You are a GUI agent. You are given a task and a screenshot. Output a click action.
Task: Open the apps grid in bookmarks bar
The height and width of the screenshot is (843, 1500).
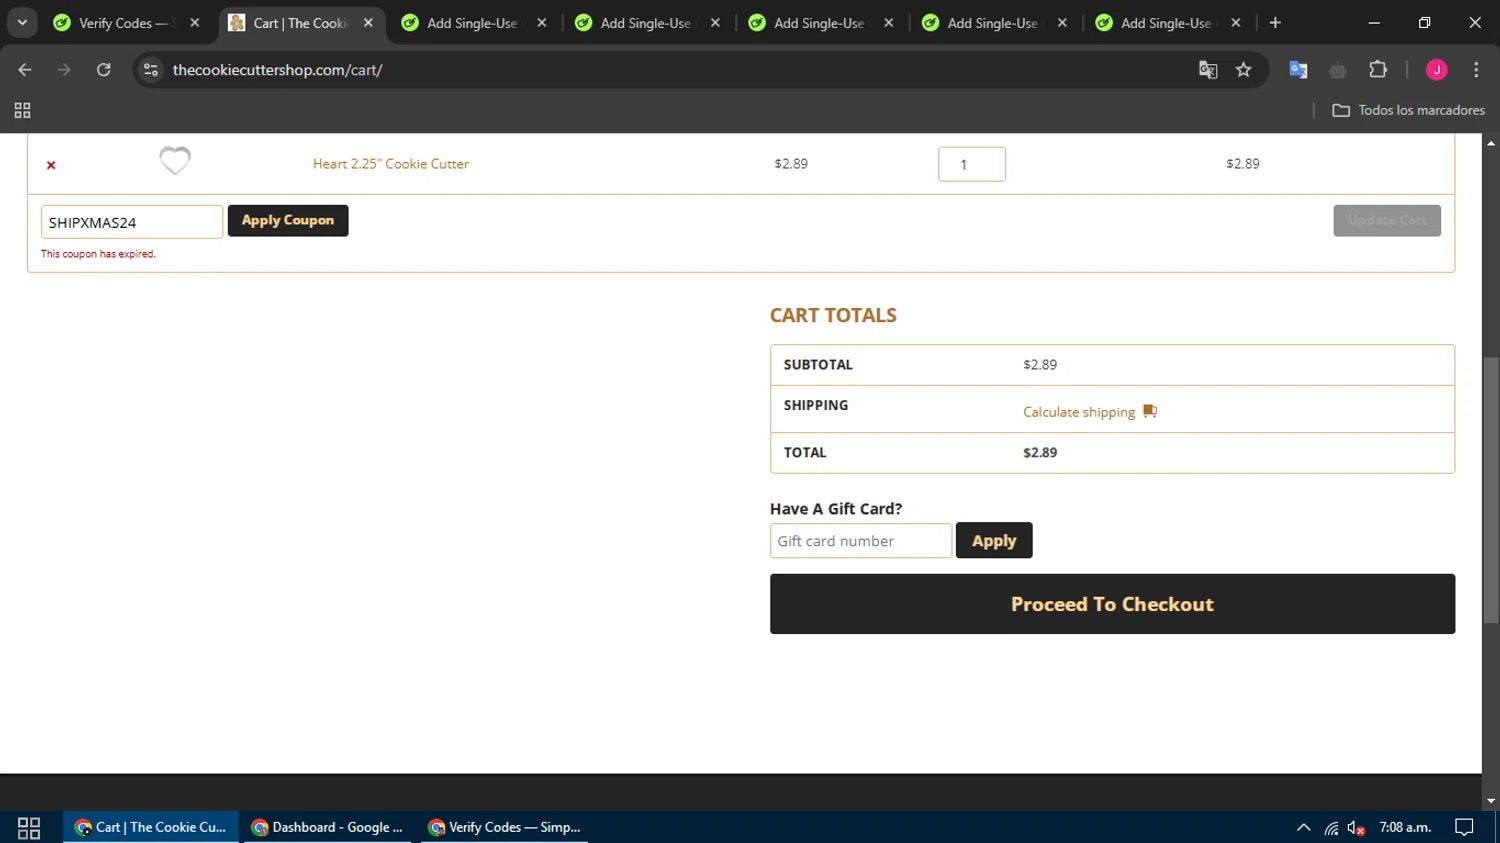click(x=22, y=110)
